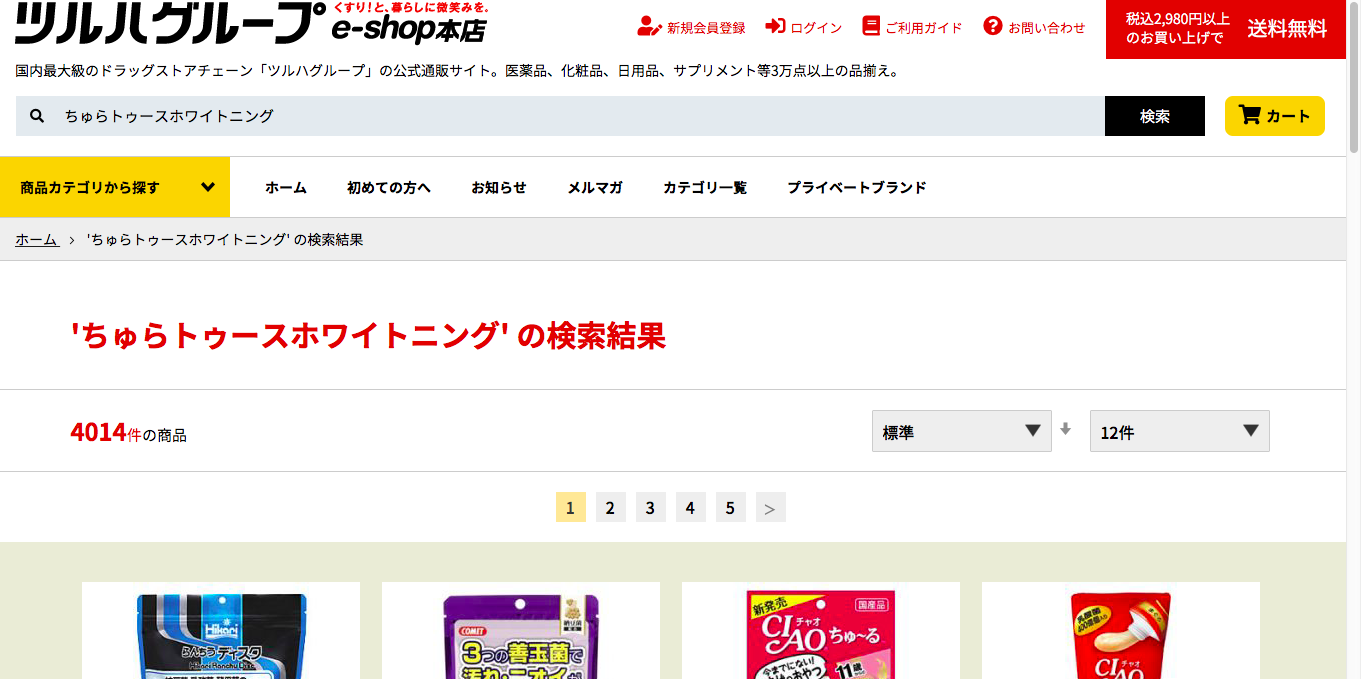Screen dimensions: 1361x679
Task: Click the ホーム breadcrumb link
Action: pos(37,240)
